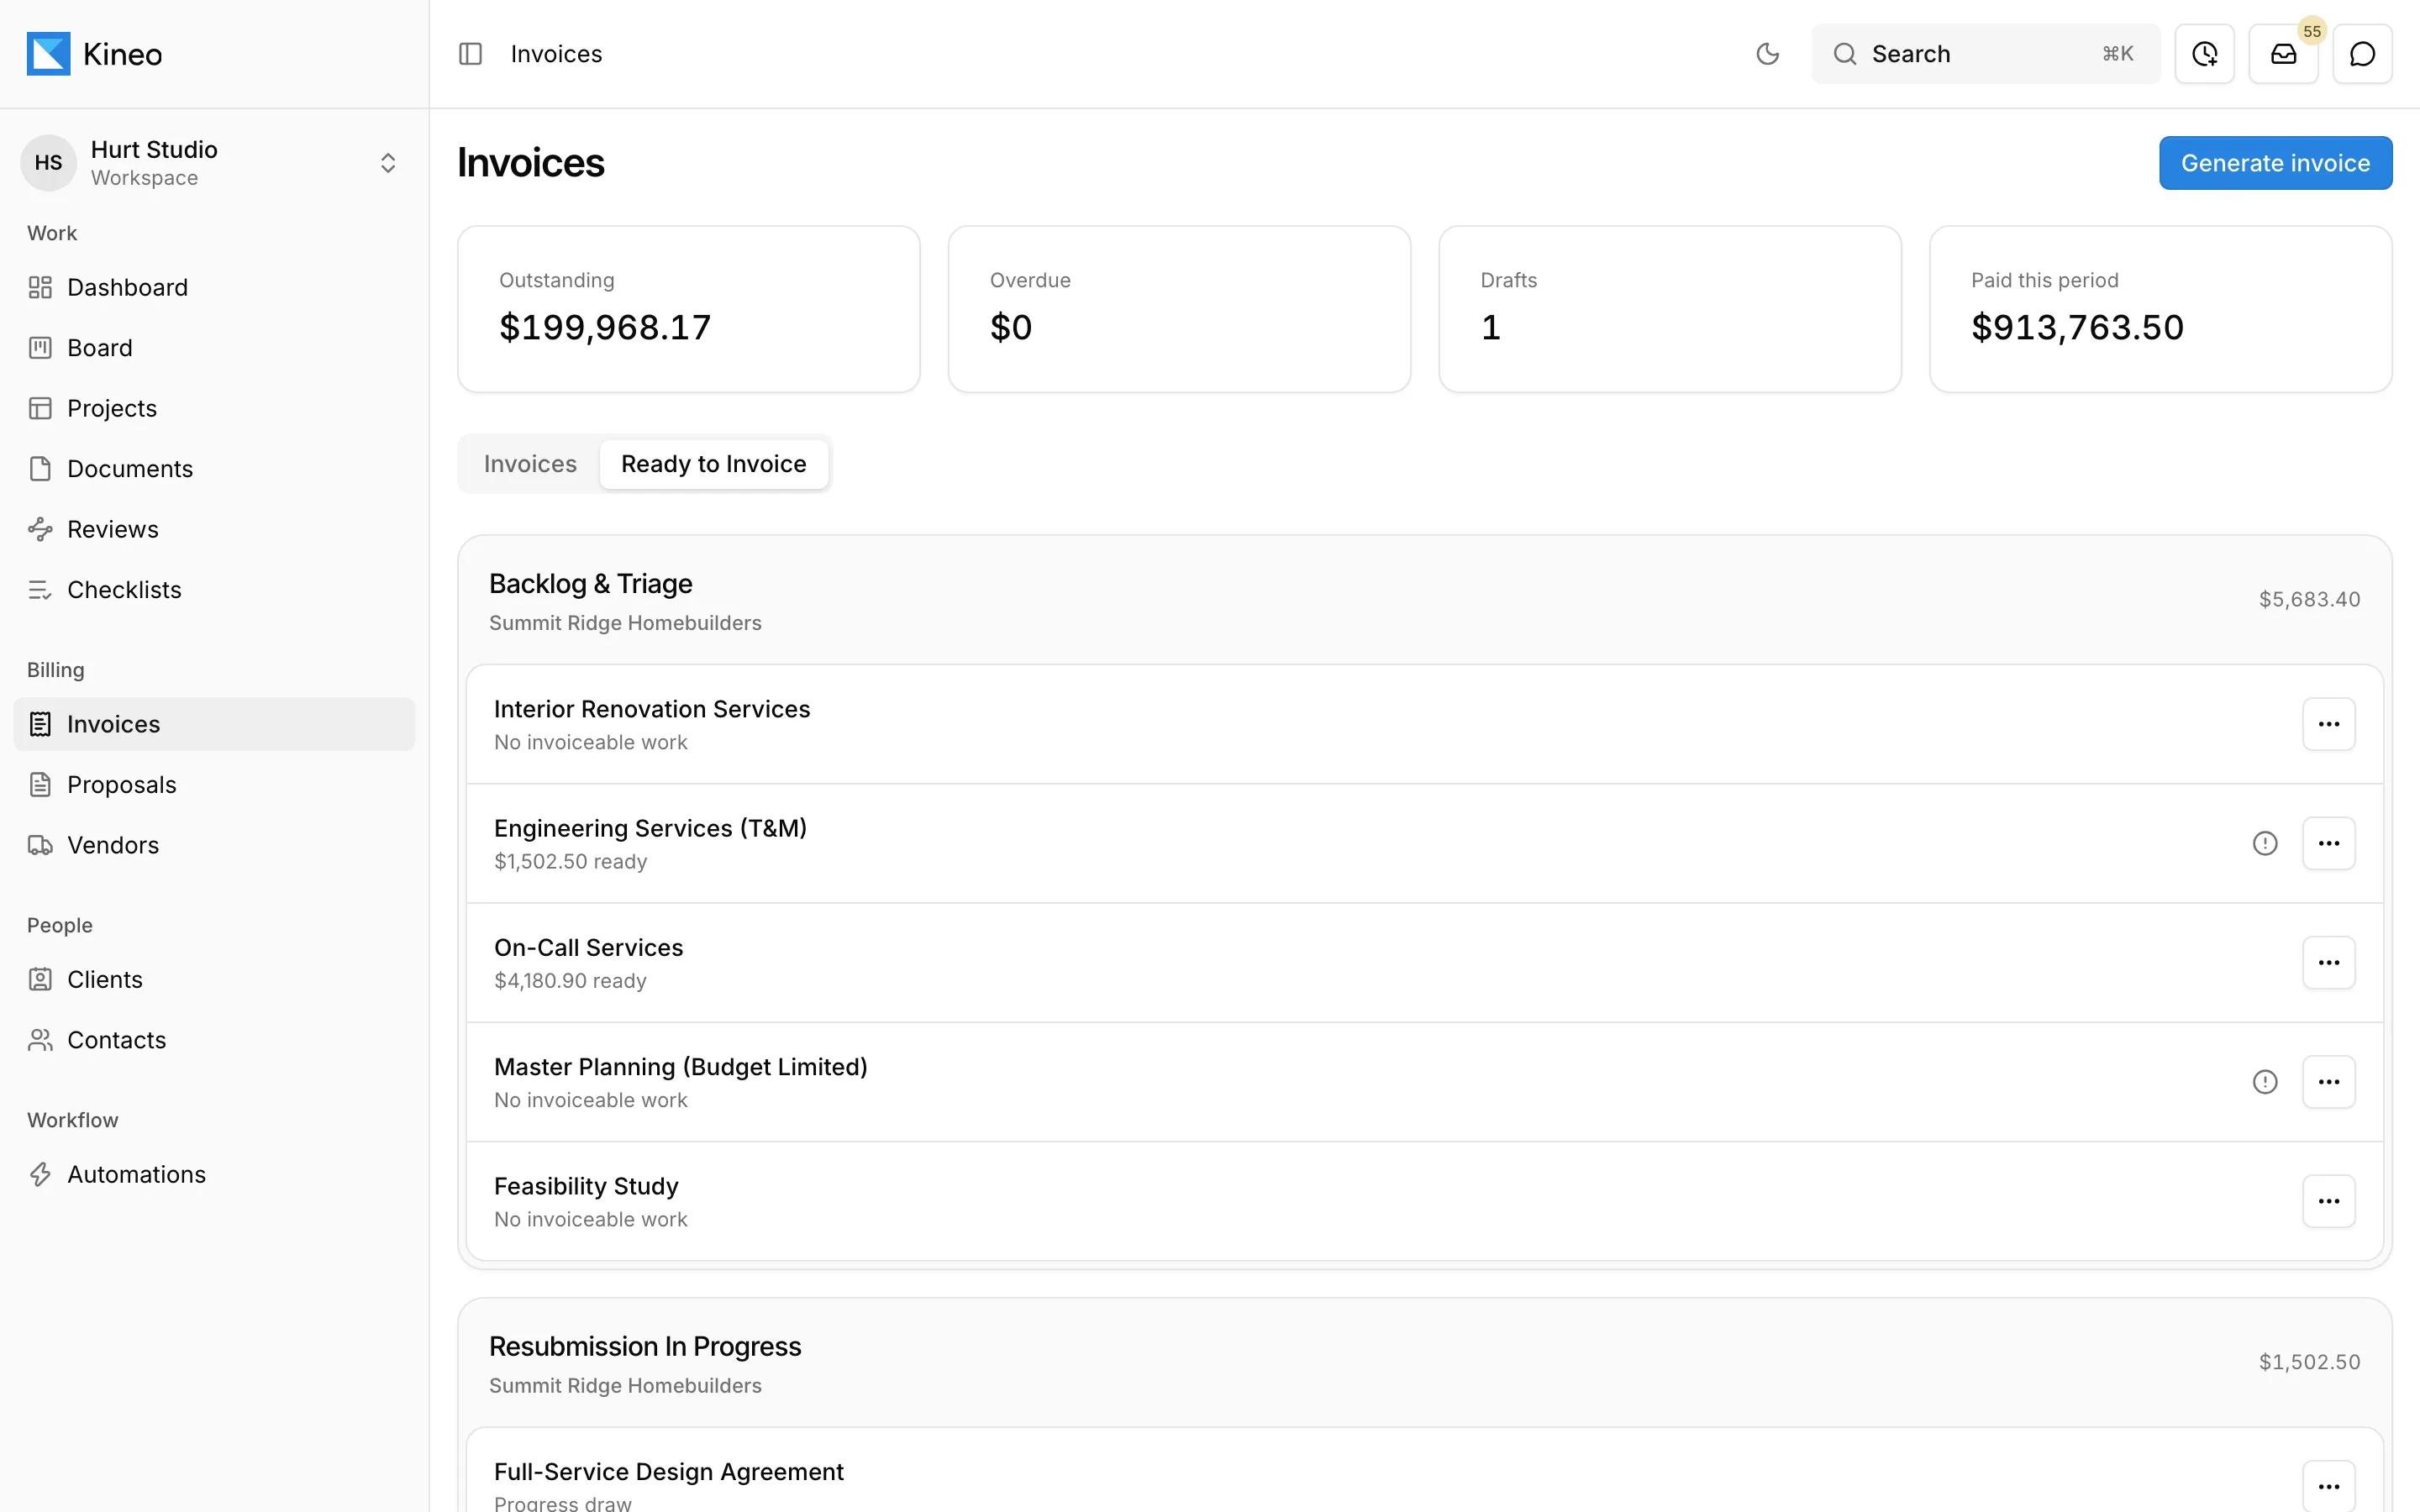The height and width of the screenshot is (1512, 2420).
Task: Go to Vendors in the sidebar
Action: click(214, 845)
